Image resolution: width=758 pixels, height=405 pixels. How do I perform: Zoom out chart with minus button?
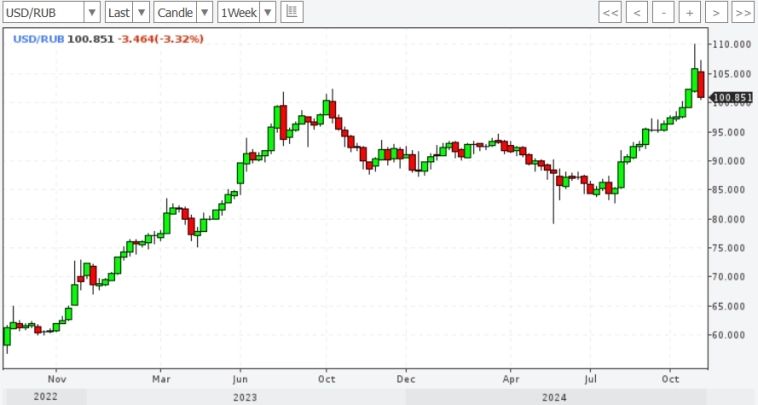663,13
